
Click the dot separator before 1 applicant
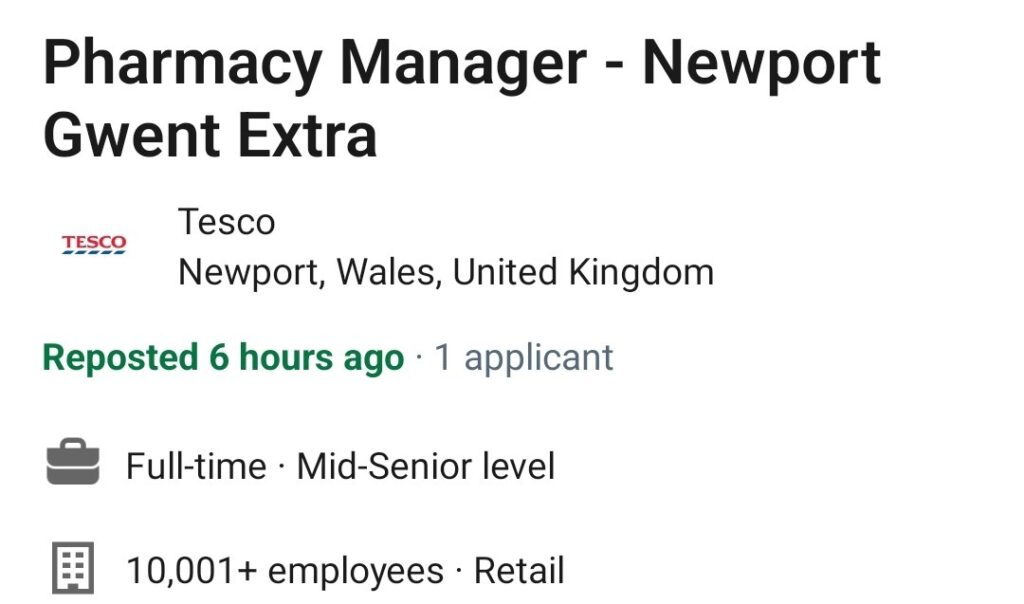tap(419, 358)
